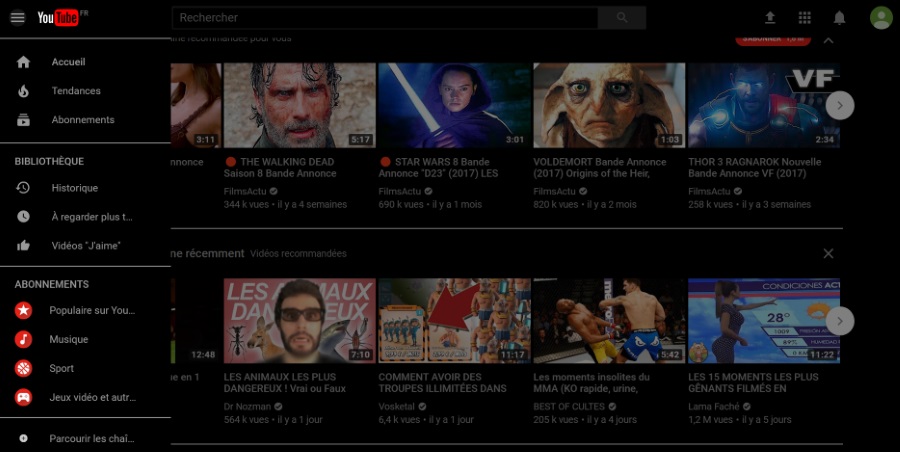The image size is (900, 452).
Task: Open the Musique channel note icon
Action: point(24,339)
